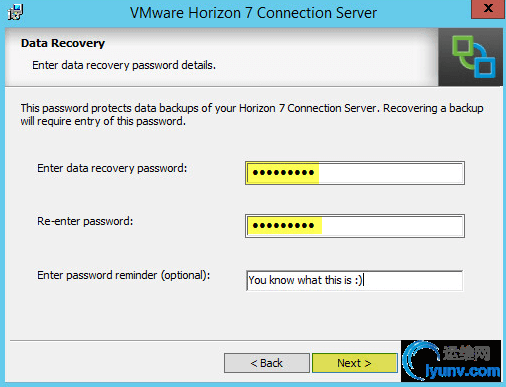Viewport: 506px width, 387px height.
Task: Click the password protection description paragraph
Action: [252, 115]
